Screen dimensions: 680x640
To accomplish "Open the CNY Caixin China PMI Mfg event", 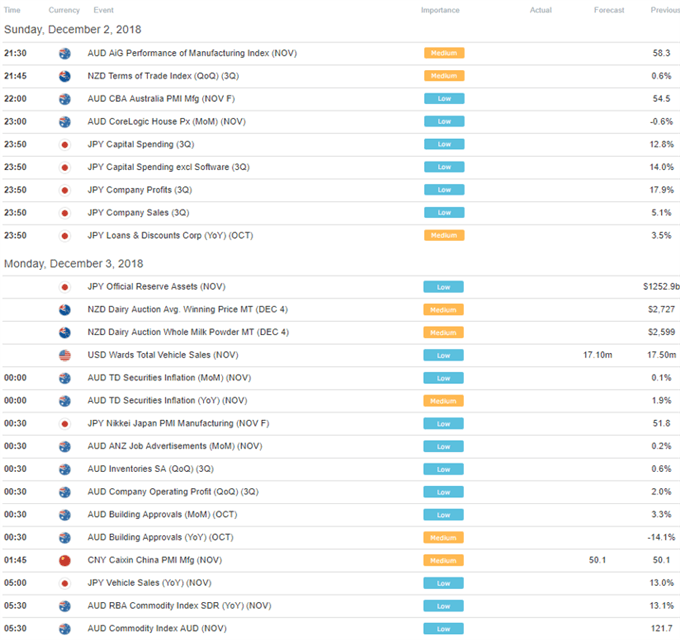I will [154, 560].
